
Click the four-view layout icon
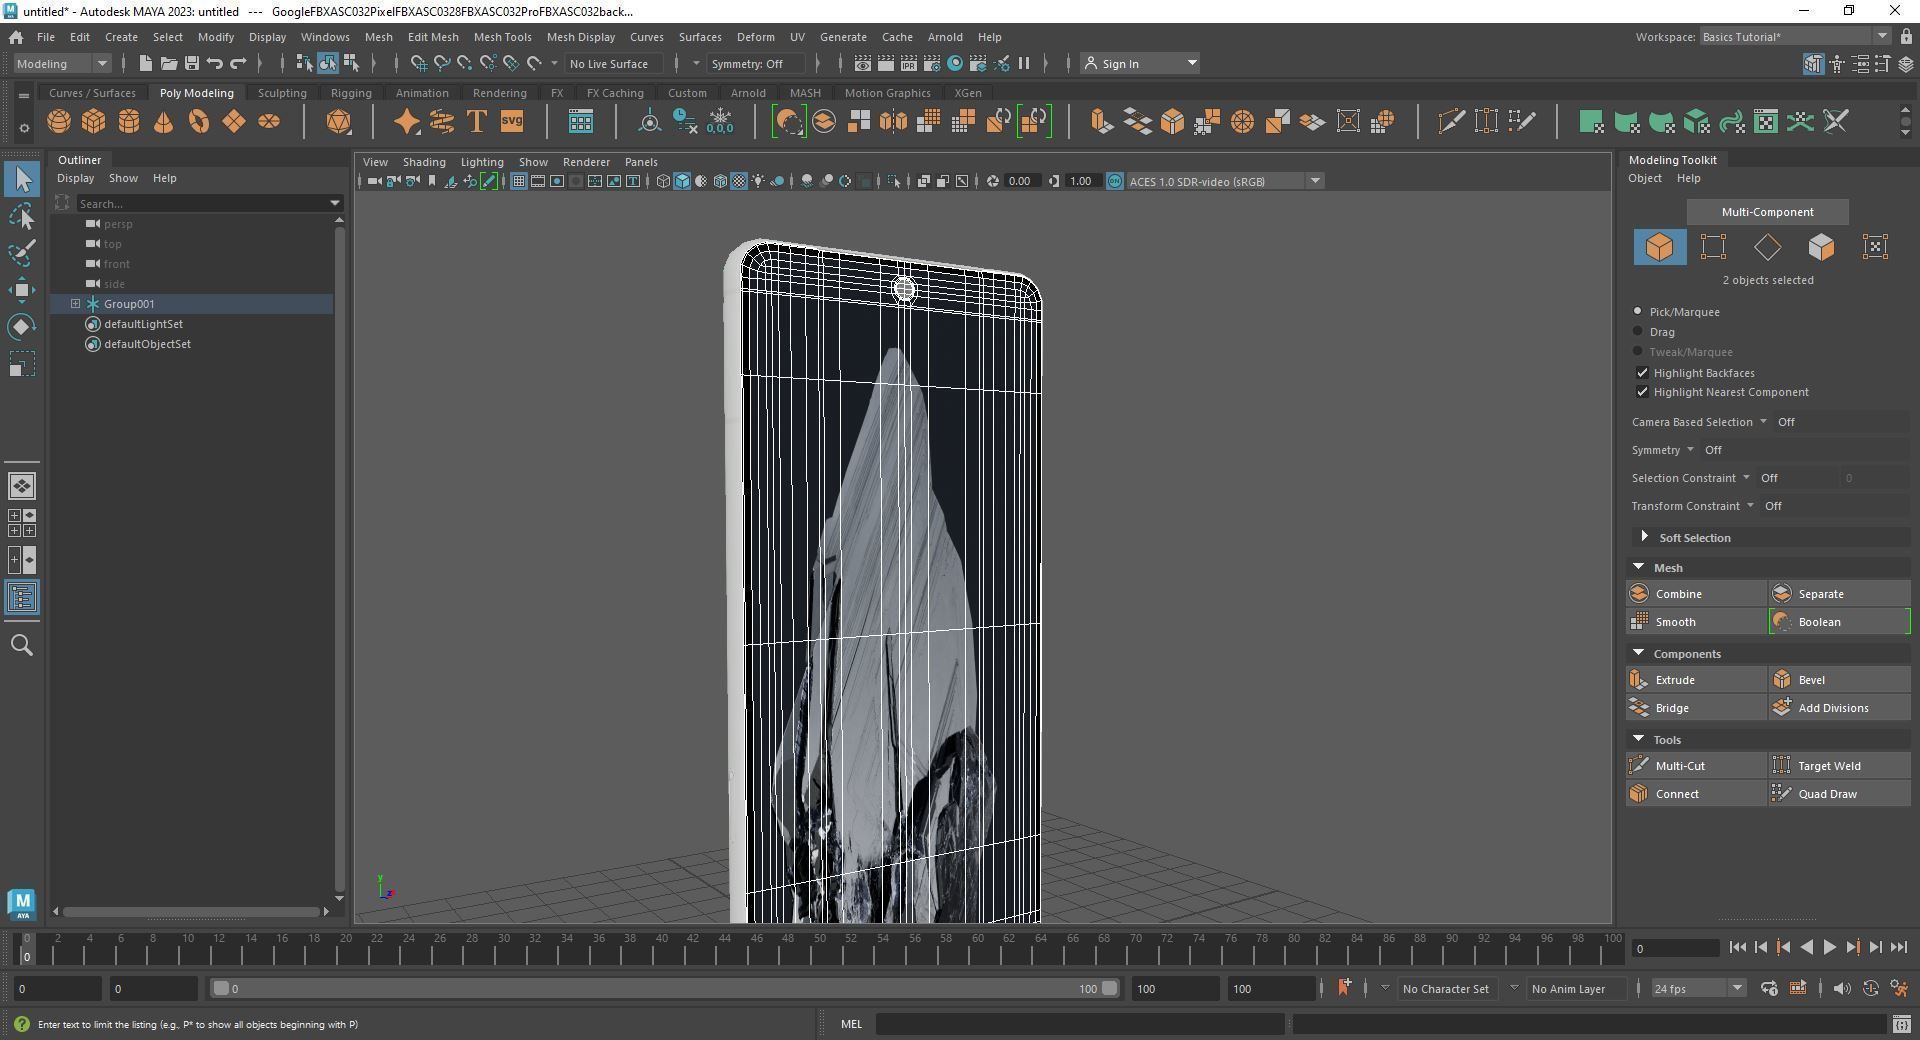click(x=22, y=523)
